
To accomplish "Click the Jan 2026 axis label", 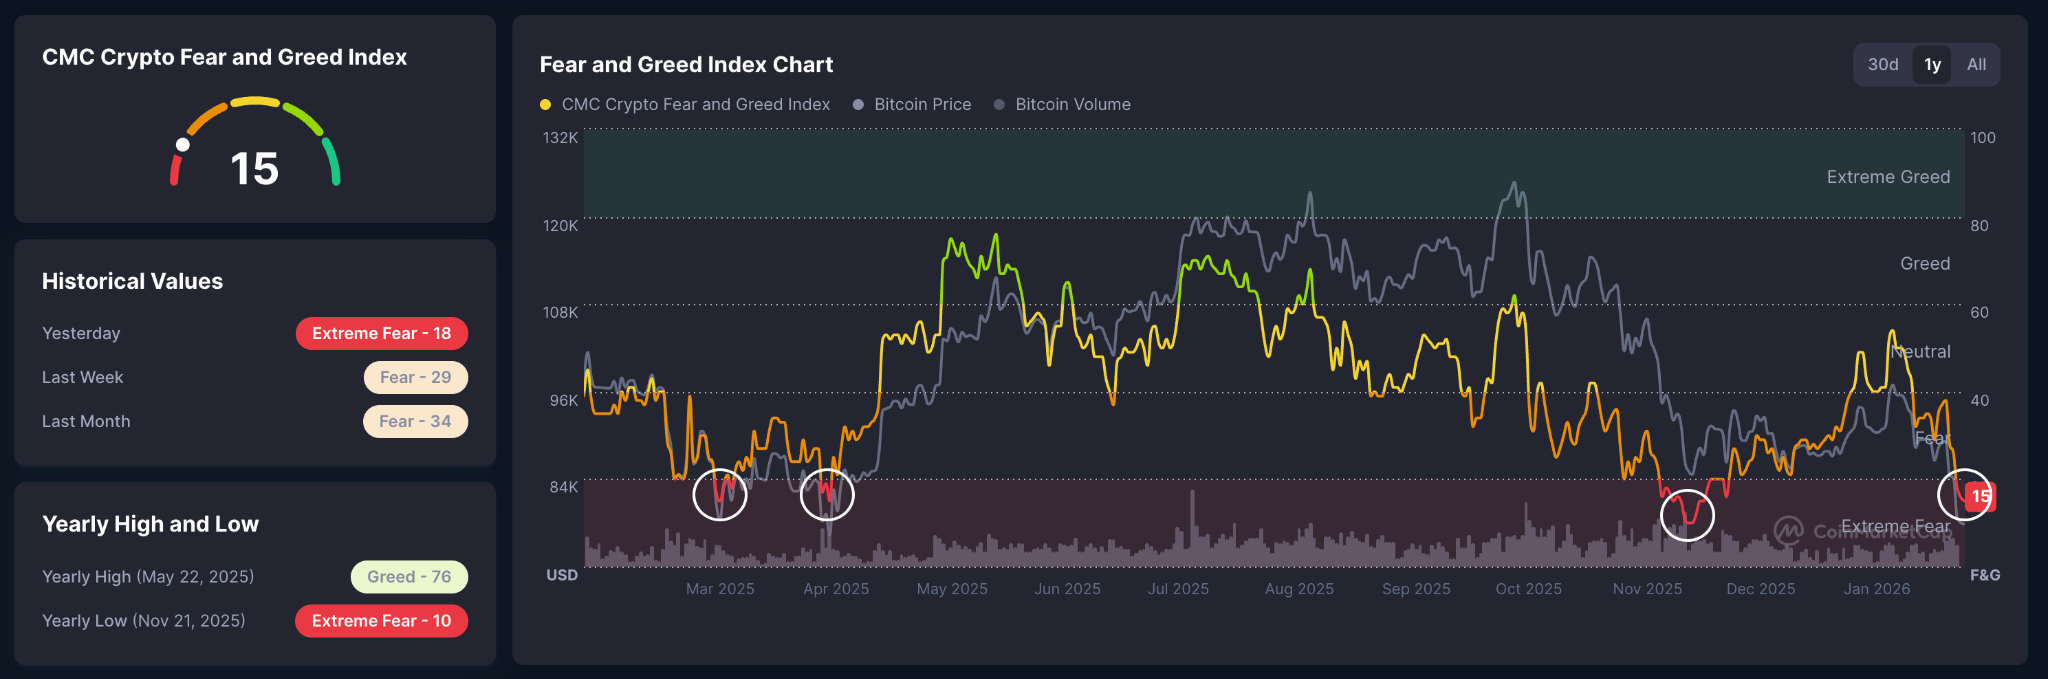I will tap(1877, 589).
